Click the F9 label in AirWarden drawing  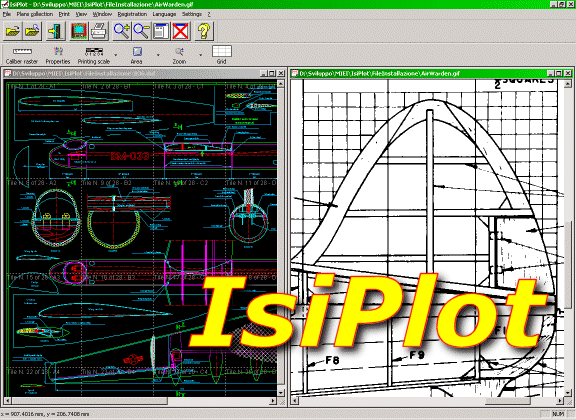point(417,355)
